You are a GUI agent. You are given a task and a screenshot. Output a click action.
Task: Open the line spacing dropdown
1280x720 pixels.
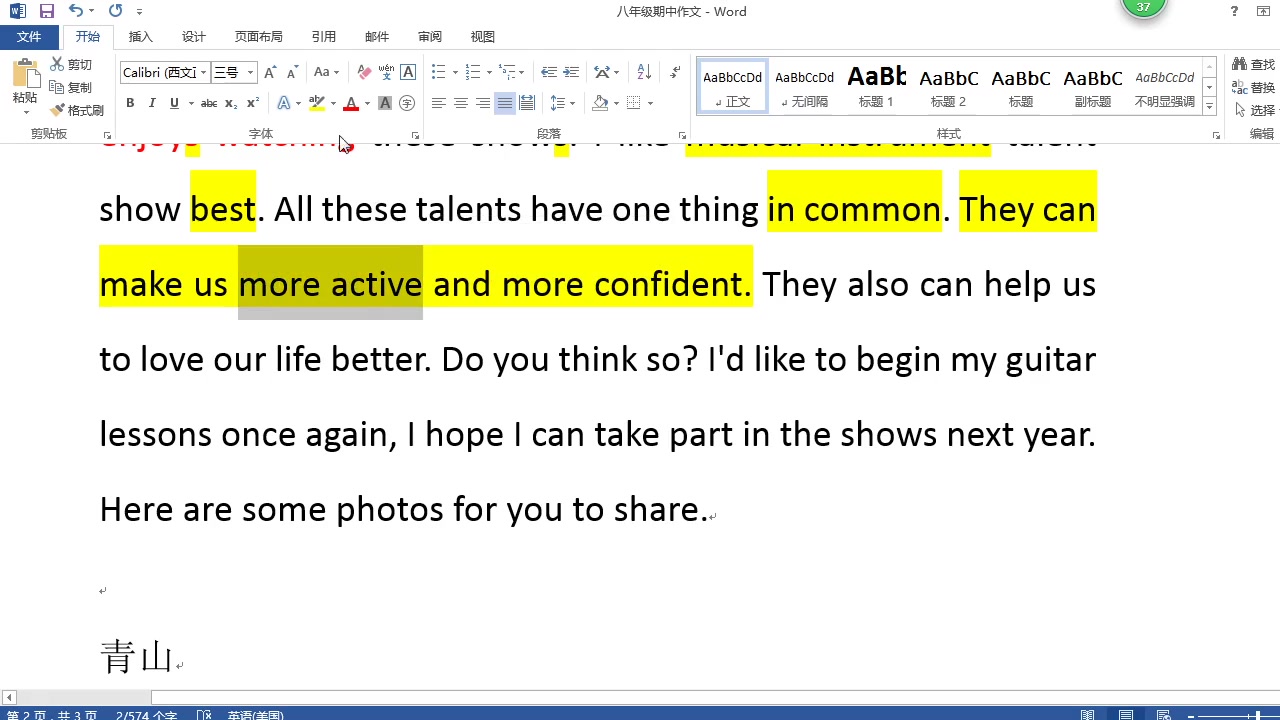pos(562,103)
